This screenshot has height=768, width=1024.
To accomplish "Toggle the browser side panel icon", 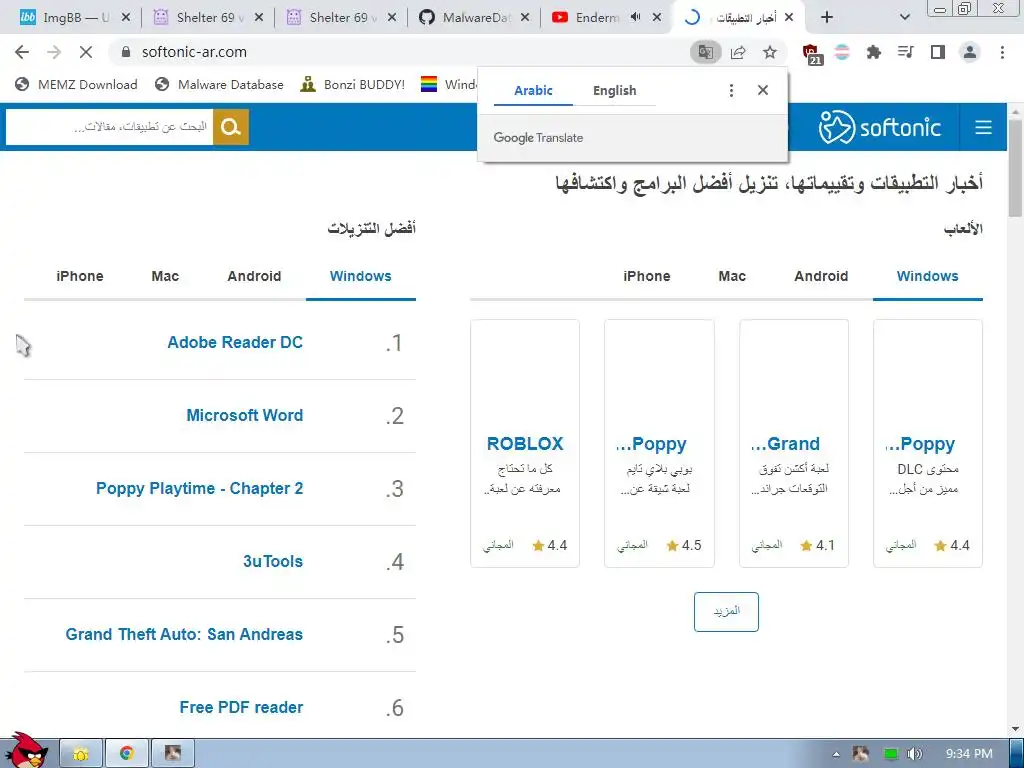I will 938,52.
